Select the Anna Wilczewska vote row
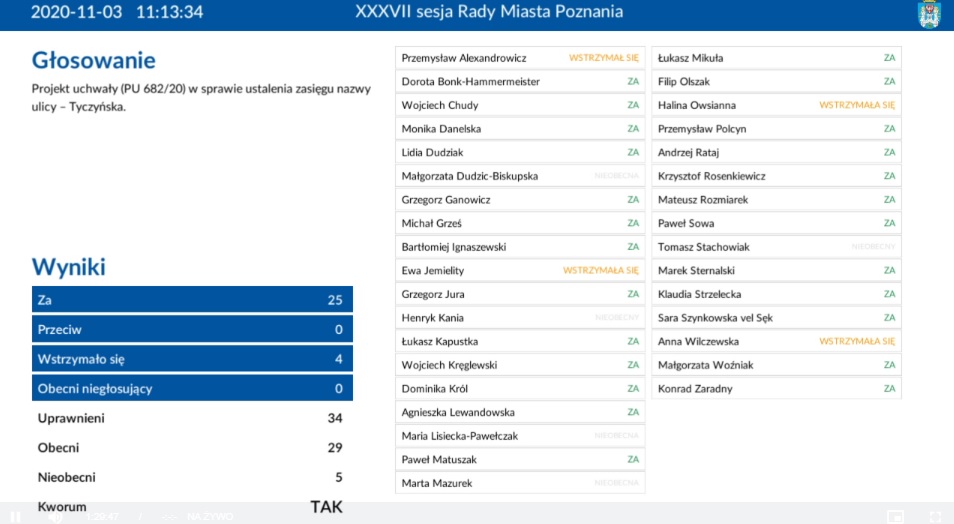Screen dimensions: 954x524 tap(776, 341)
